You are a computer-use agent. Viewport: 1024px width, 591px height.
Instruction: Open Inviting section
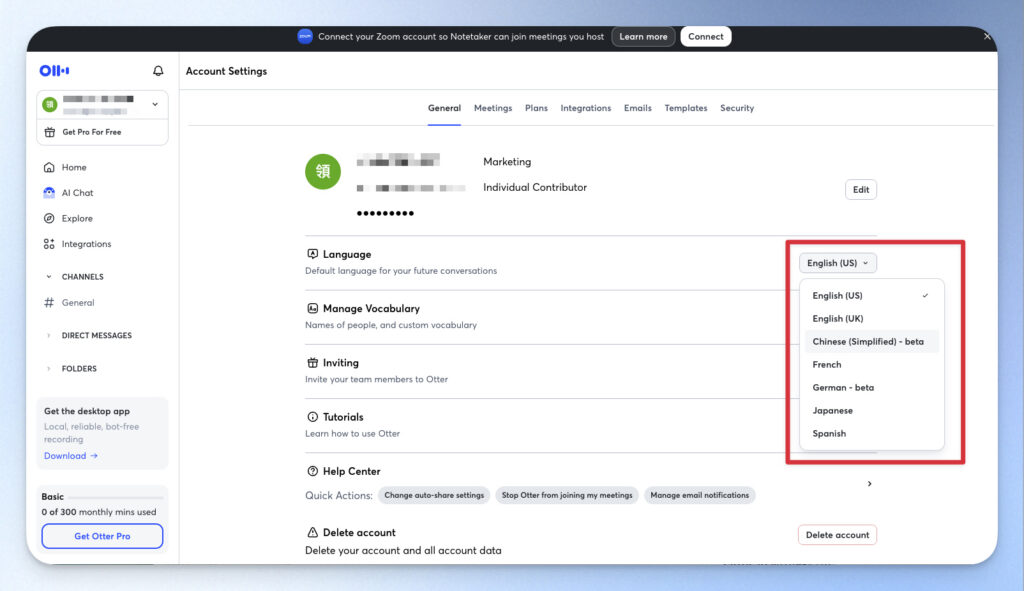(x=340, y=362)
